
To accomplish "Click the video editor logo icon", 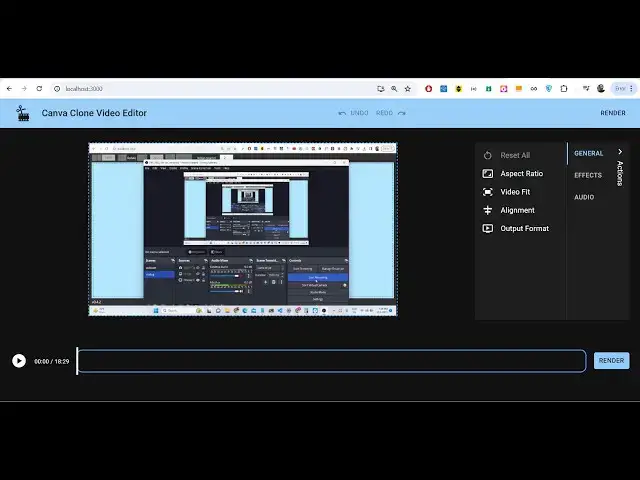I will pyautogui.click(x=23, y=113).
